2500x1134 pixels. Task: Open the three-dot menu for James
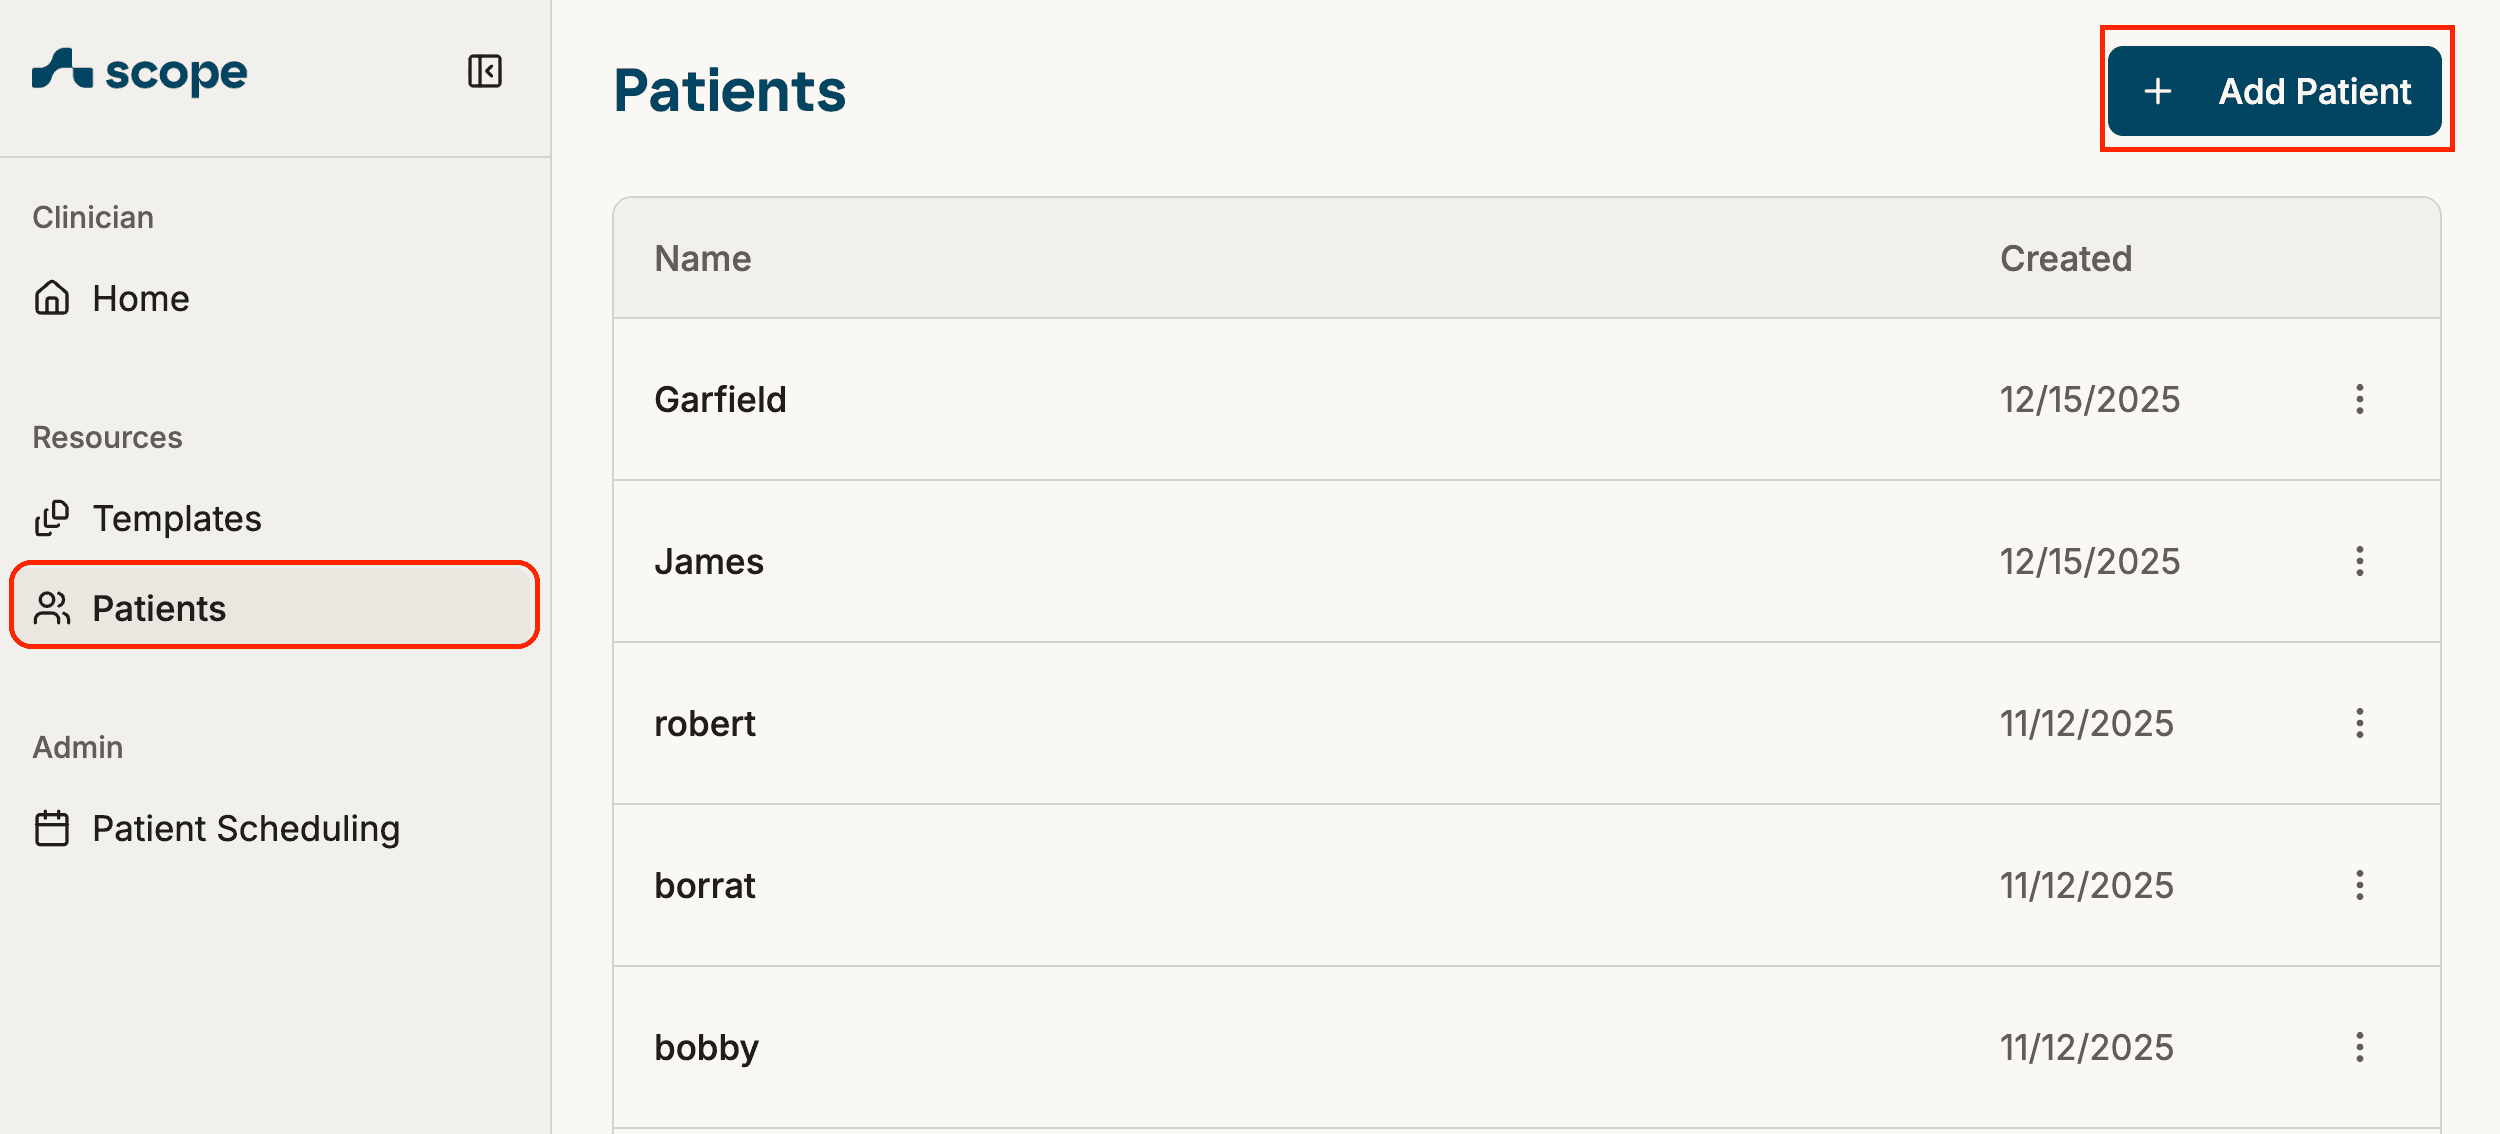coord(2360,561)
